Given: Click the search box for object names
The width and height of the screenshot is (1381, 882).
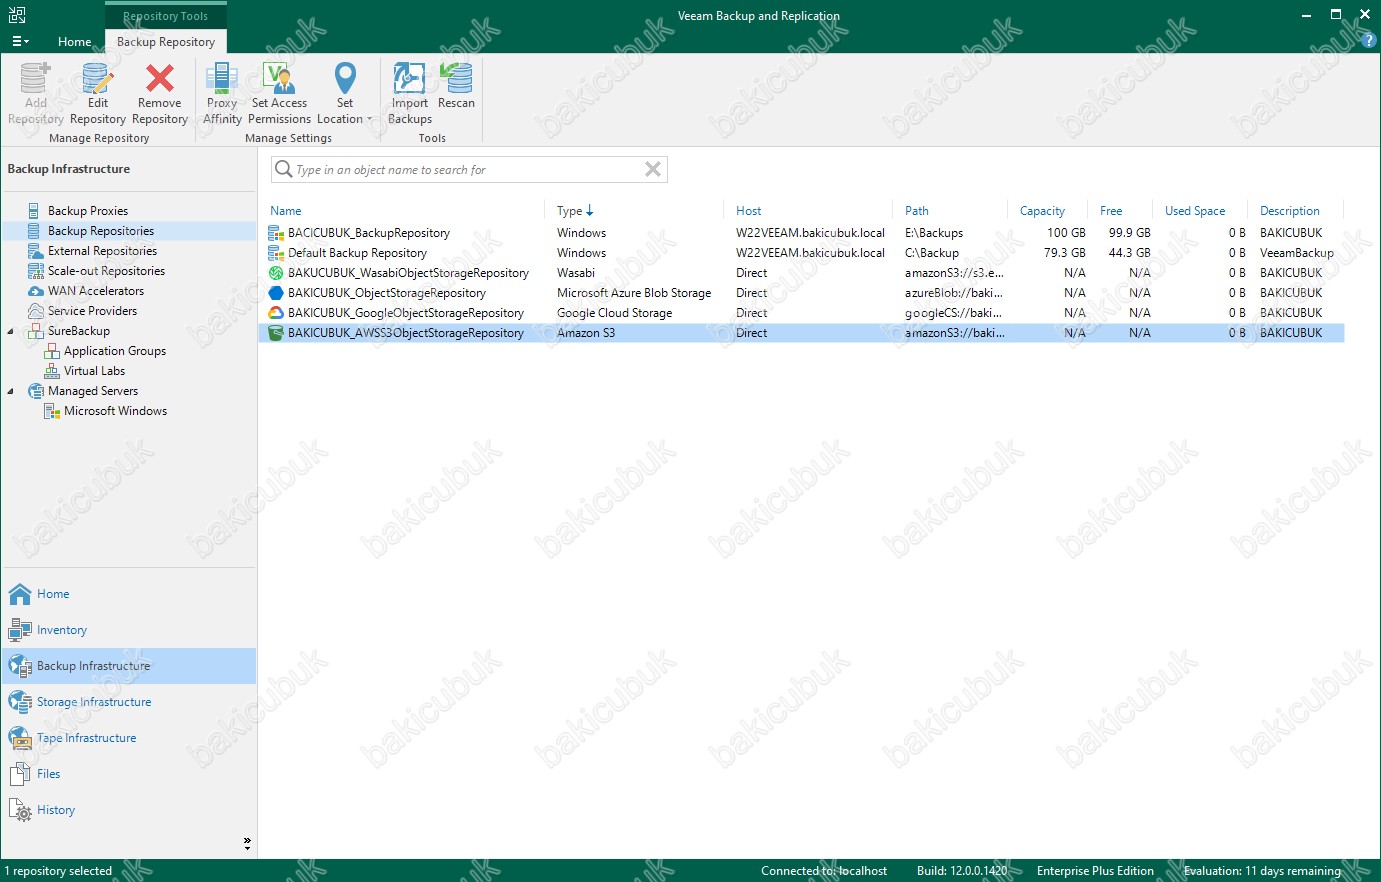Looking at the screenshot, I should (468, 170).
